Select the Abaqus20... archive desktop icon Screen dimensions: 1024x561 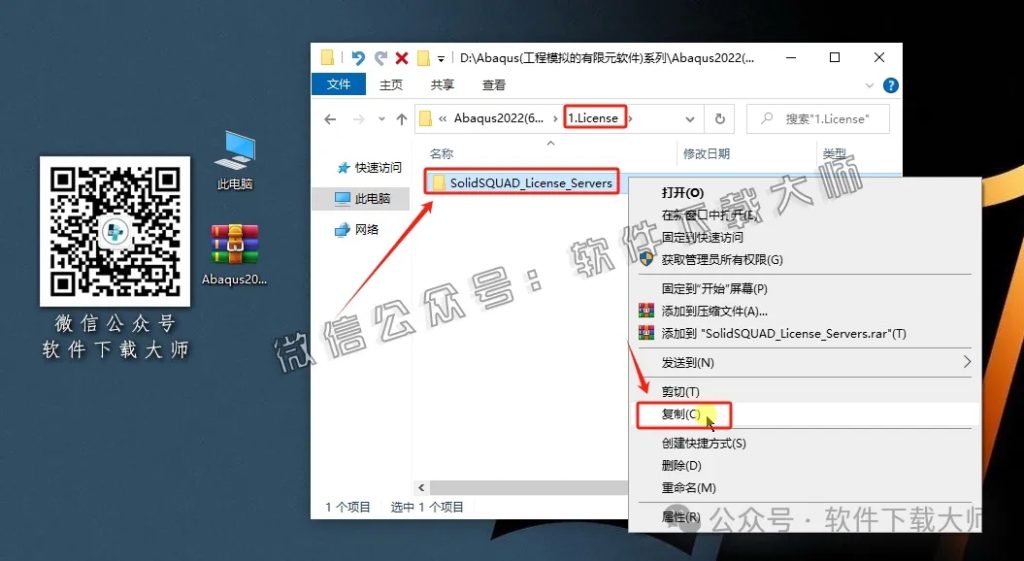click(234, 254)
